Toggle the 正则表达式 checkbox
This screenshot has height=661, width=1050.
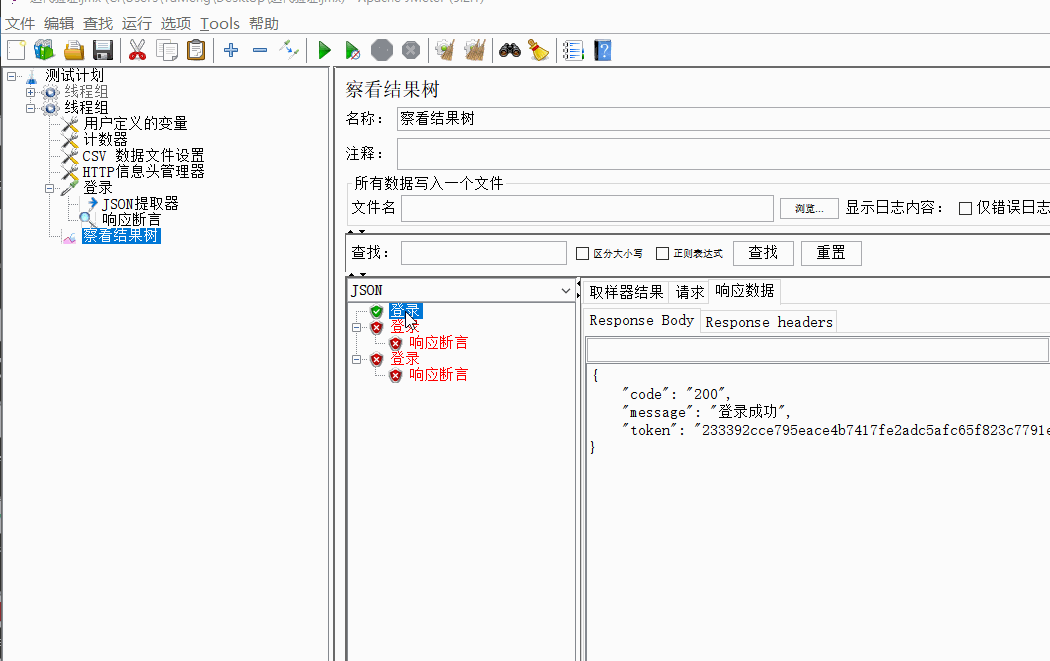[662, 254]
